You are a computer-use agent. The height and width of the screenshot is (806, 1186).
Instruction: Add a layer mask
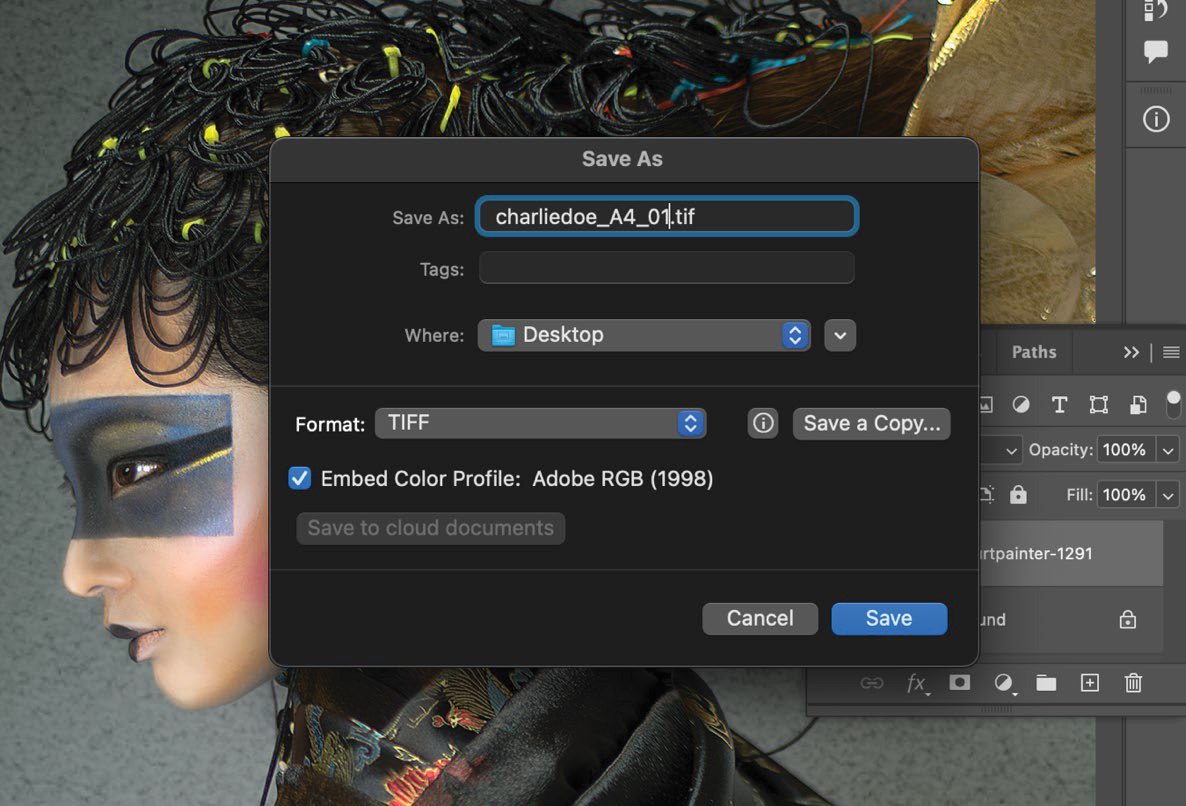tap(959, 683)
